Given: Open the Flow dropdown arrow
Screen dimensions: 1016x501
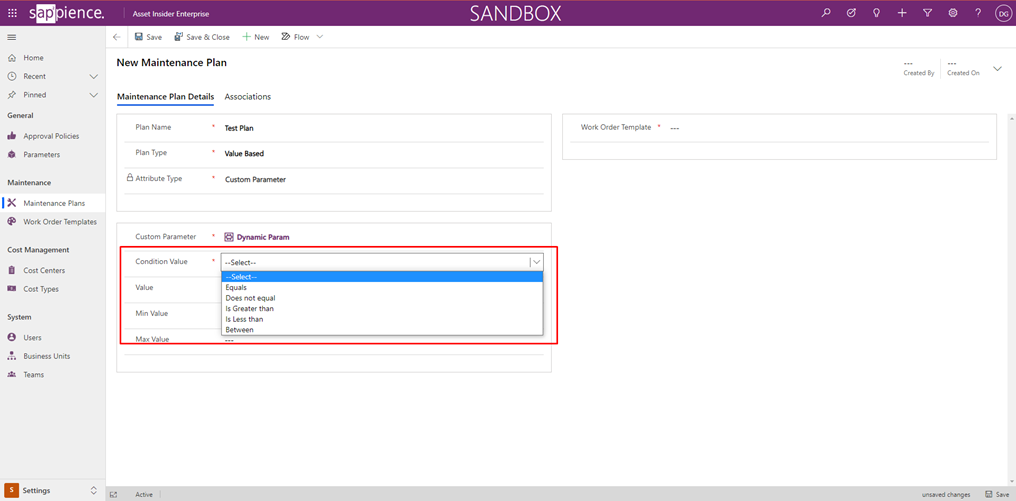Looking at the screenshot, I should click(x=320, y=37).
